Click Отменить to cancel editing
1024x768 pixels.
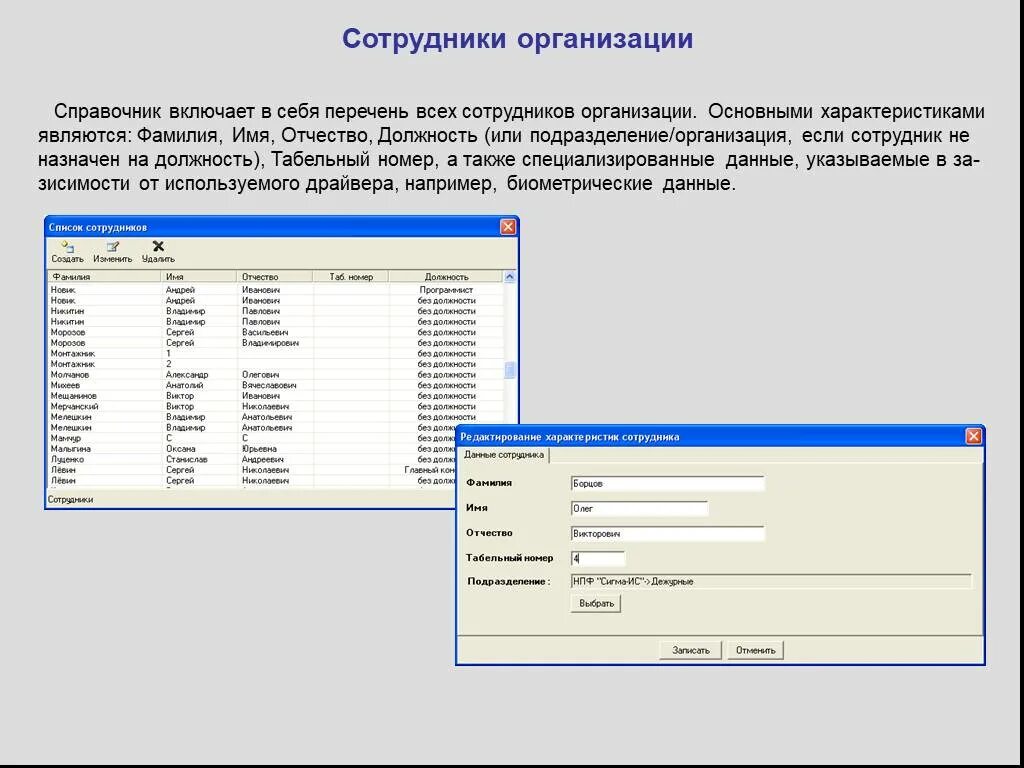pyautogui.click(x=755, y=649)
